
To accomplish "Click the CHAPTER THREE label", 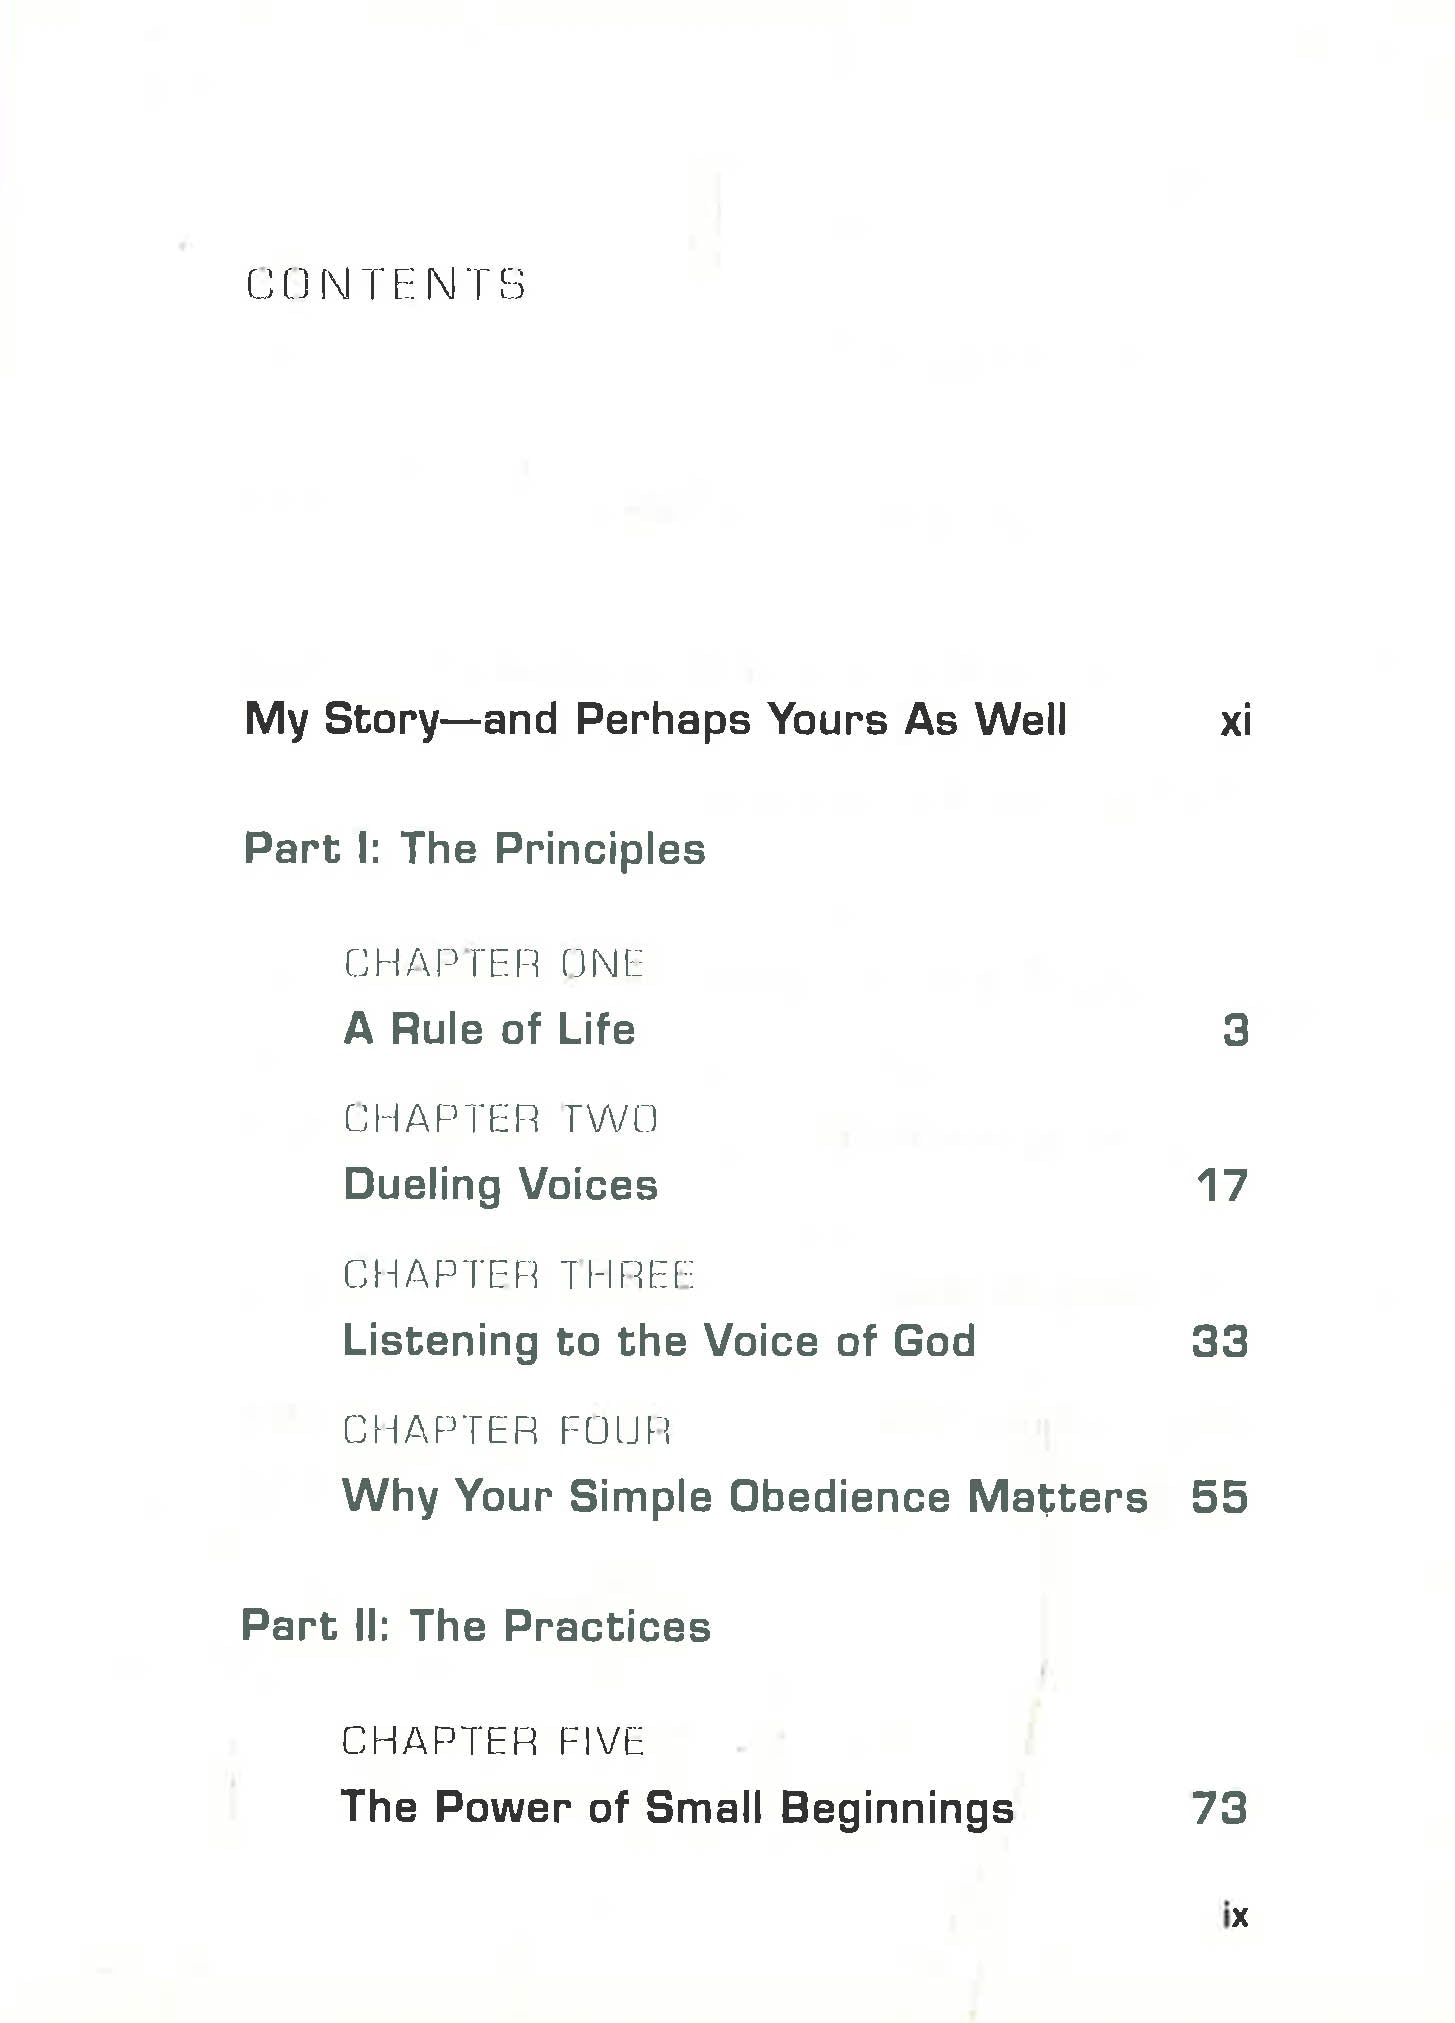I will 519,1274.
